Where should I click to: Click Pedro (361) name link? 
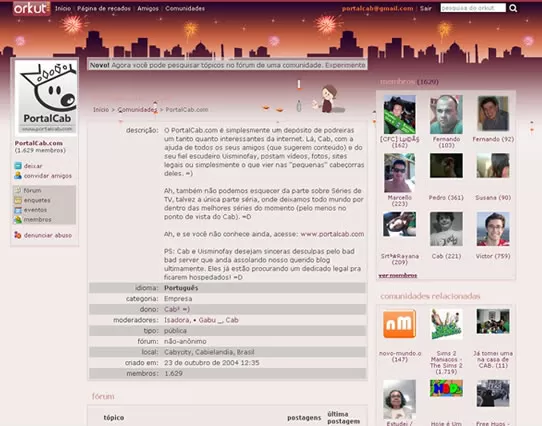click(446, 198)
